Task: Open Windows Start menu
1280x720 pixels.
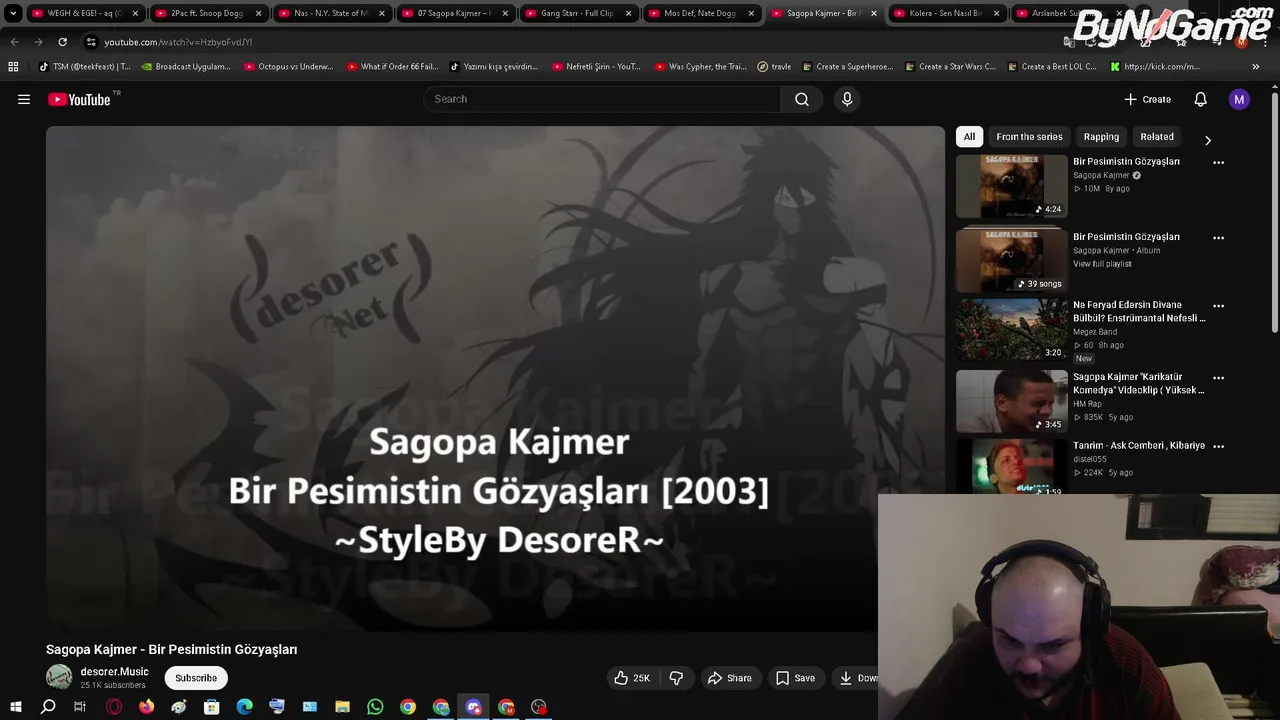Action: 15,707
